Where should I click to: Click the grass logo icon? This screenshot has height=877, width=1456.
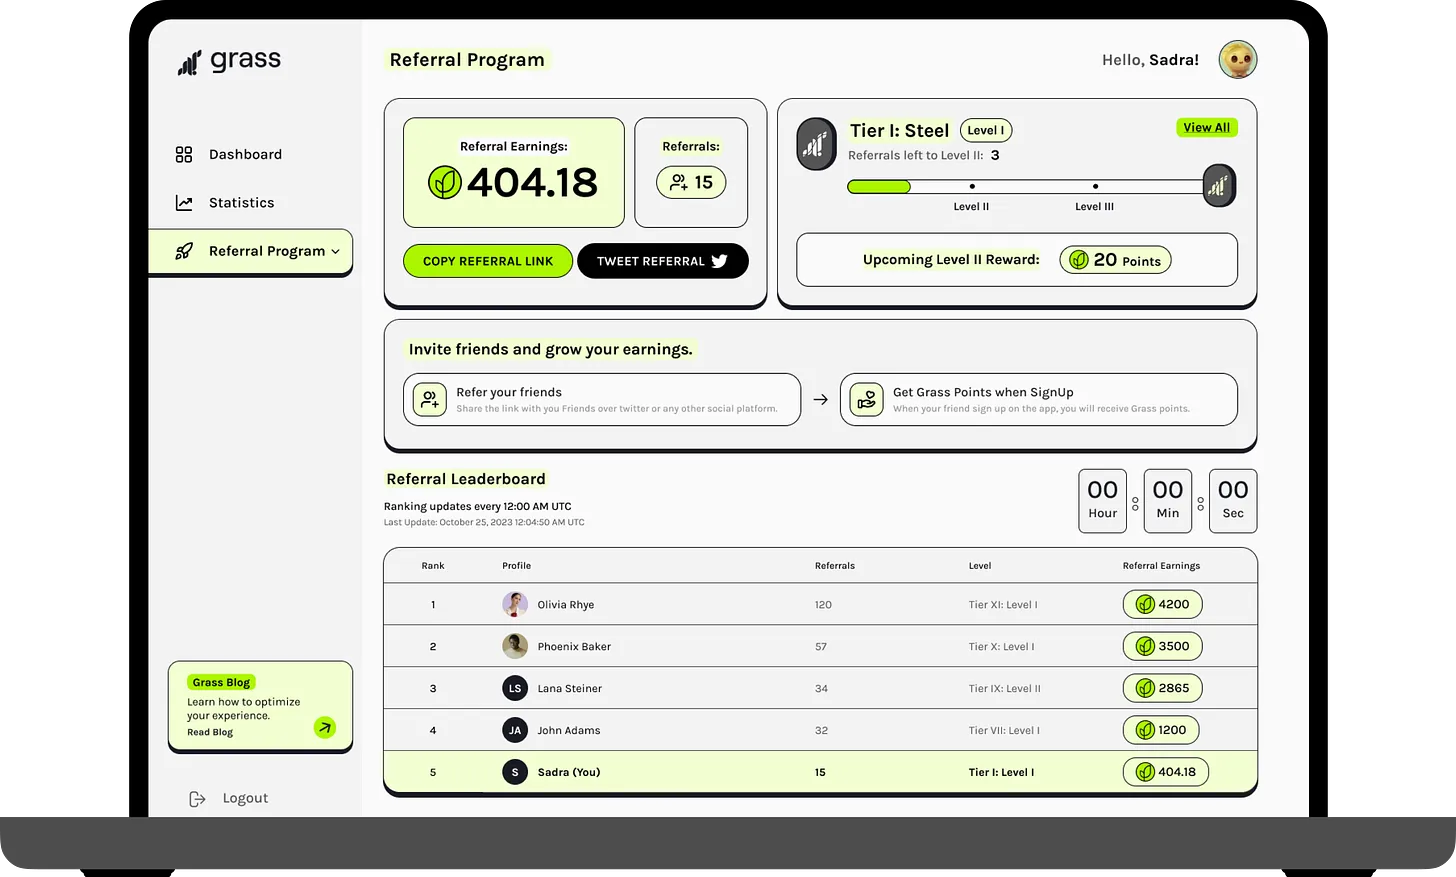point(189,63)
